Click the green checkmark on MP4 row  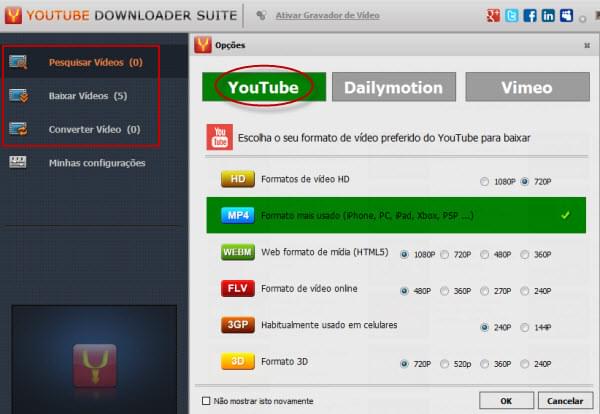coord(565,215)
